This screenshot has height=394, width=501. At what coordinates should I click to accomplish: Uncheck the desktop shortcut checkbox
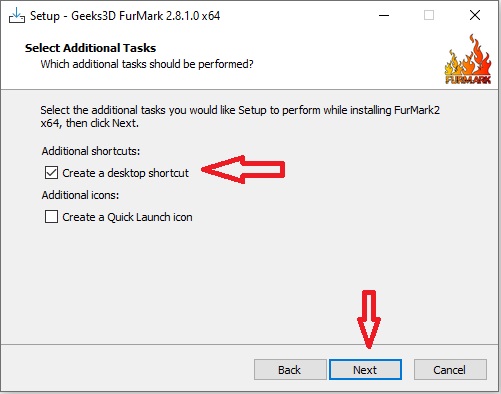(51, 173)
